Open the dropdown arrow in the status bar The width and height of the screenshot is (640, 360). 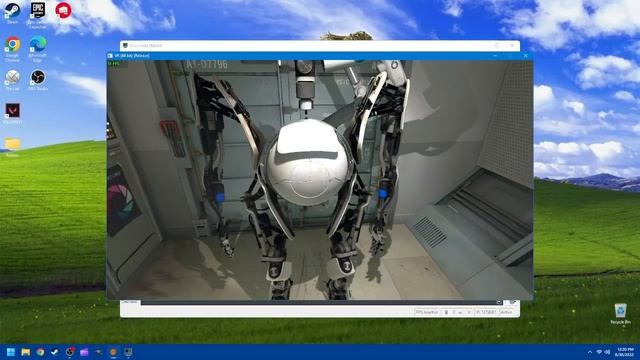(469, 312)
